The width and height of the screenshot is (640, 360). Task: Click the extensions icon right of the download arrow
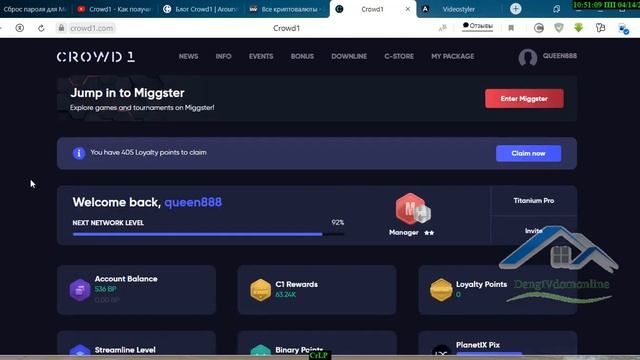tap(600, 28)
